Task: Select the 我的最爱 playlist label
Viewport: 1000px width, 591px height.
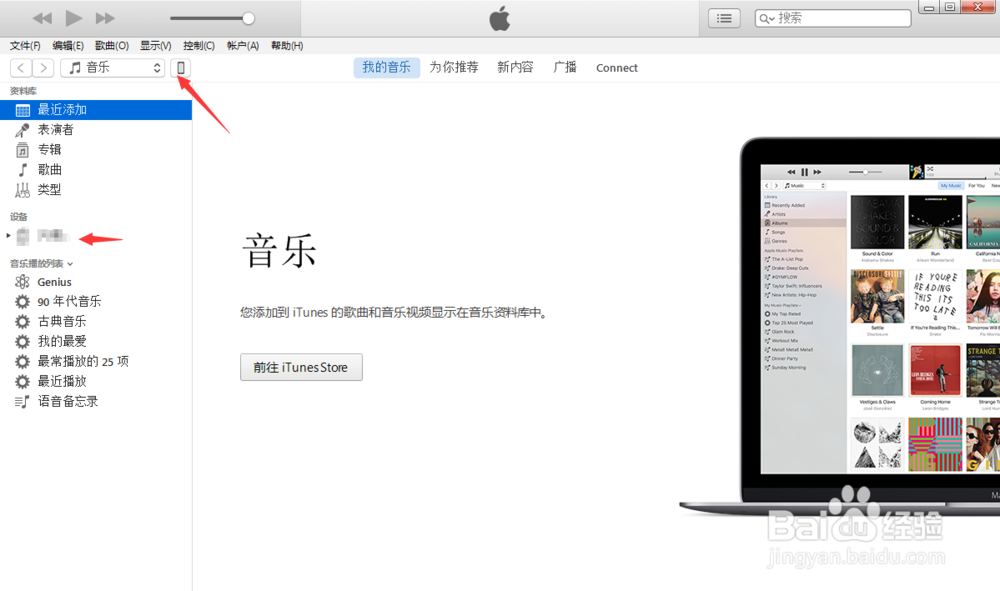Action: [61, 342]
